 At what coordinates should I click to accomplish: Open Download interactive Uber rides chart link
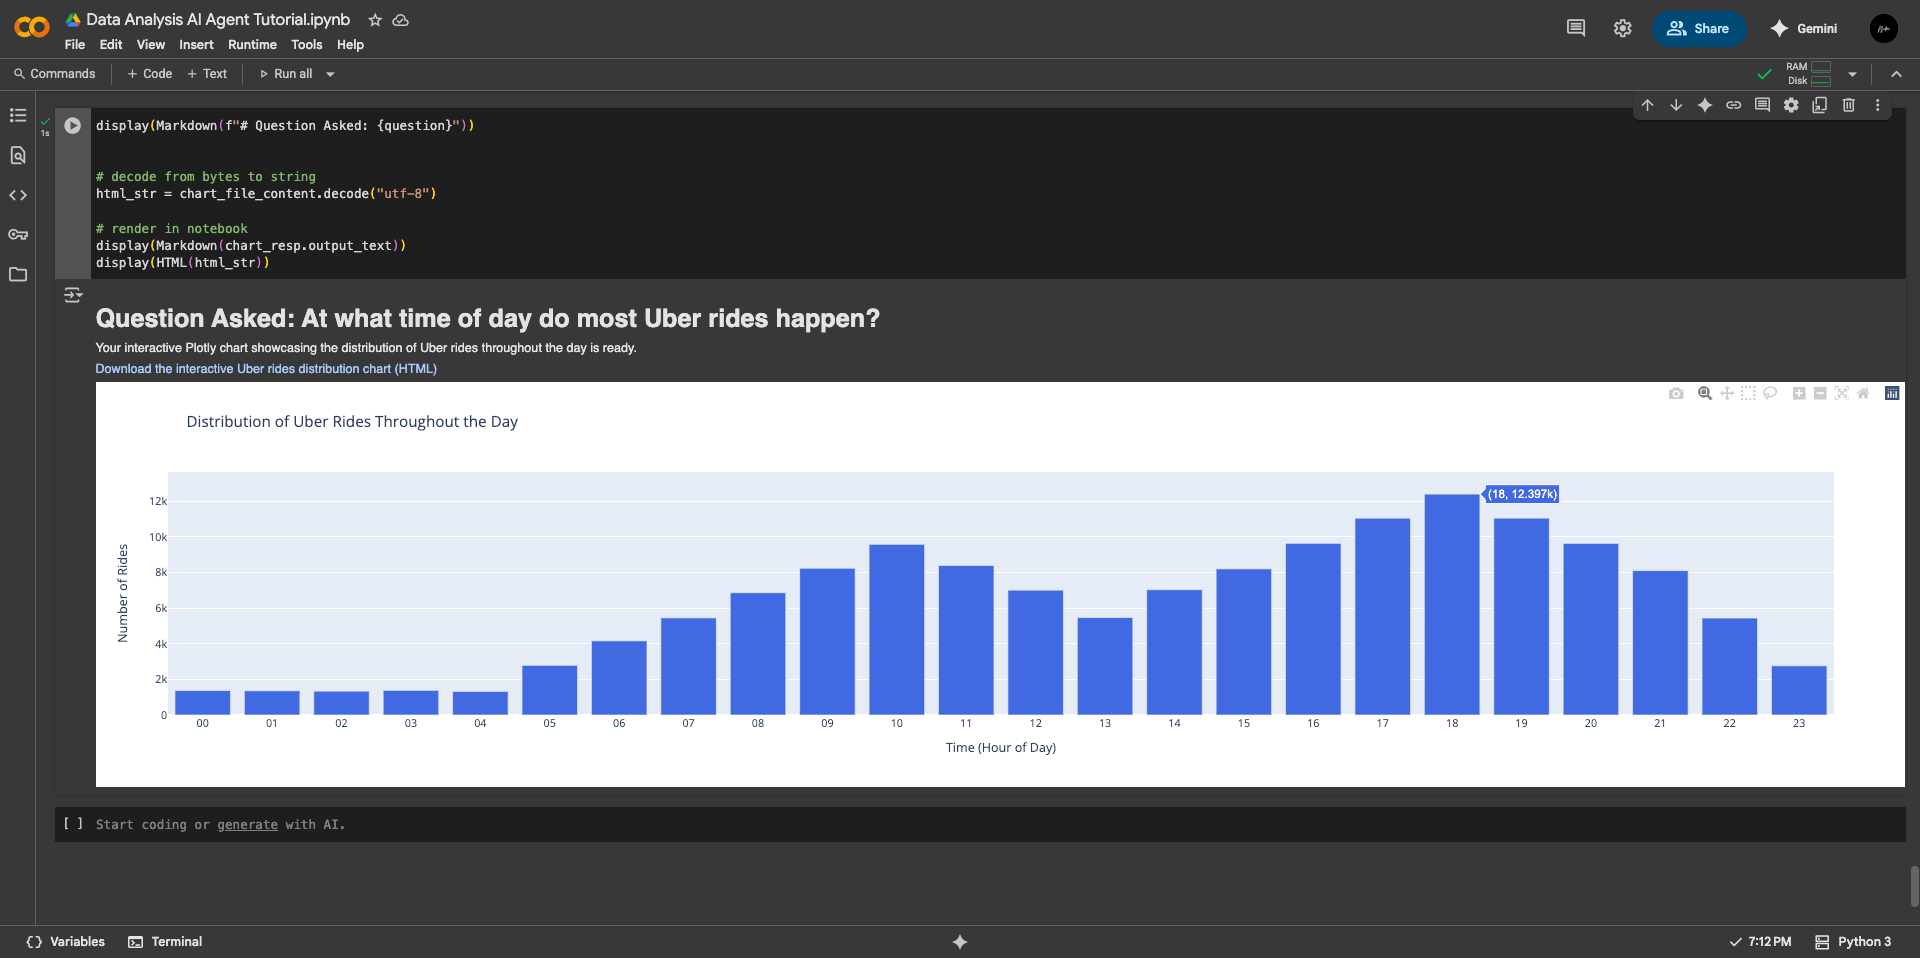[x=266, y=369]
